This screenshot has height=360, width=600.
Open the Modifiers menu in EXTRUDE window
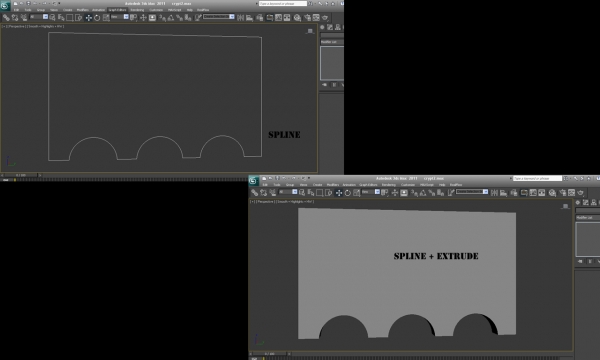pos(333,184)
